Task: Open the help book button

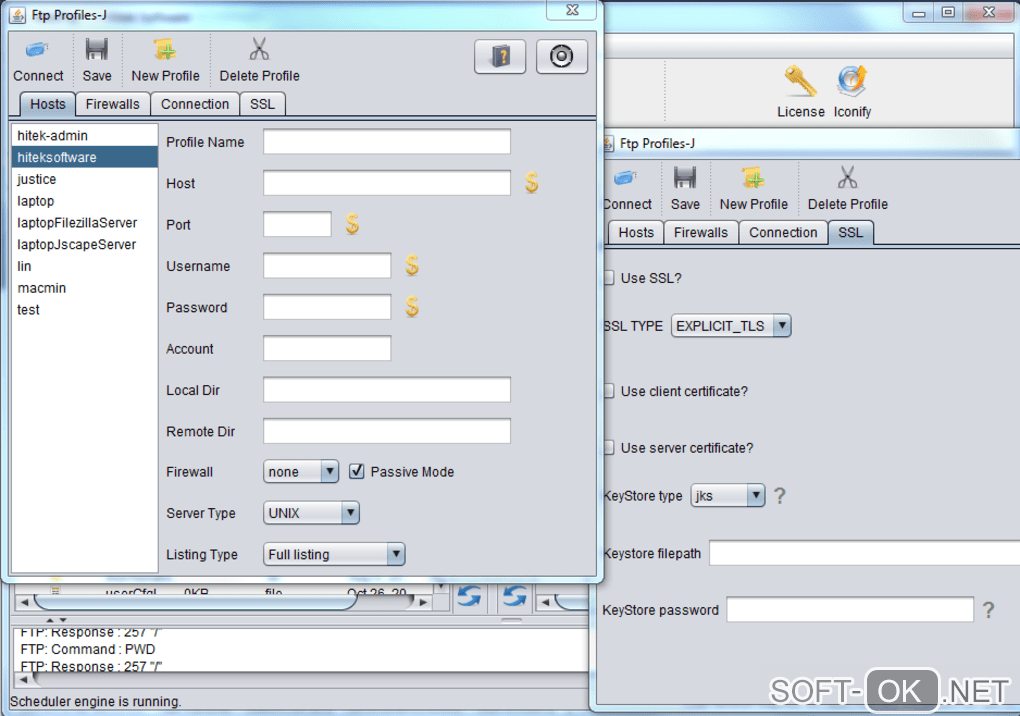Action: click(x=500, y=57)
